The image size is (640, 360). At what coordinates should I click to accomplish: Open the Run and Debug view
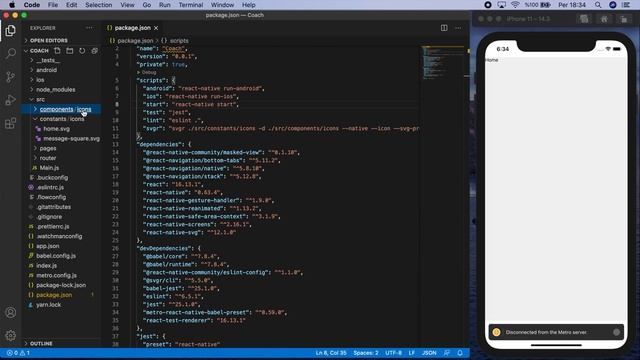[11, 100]
